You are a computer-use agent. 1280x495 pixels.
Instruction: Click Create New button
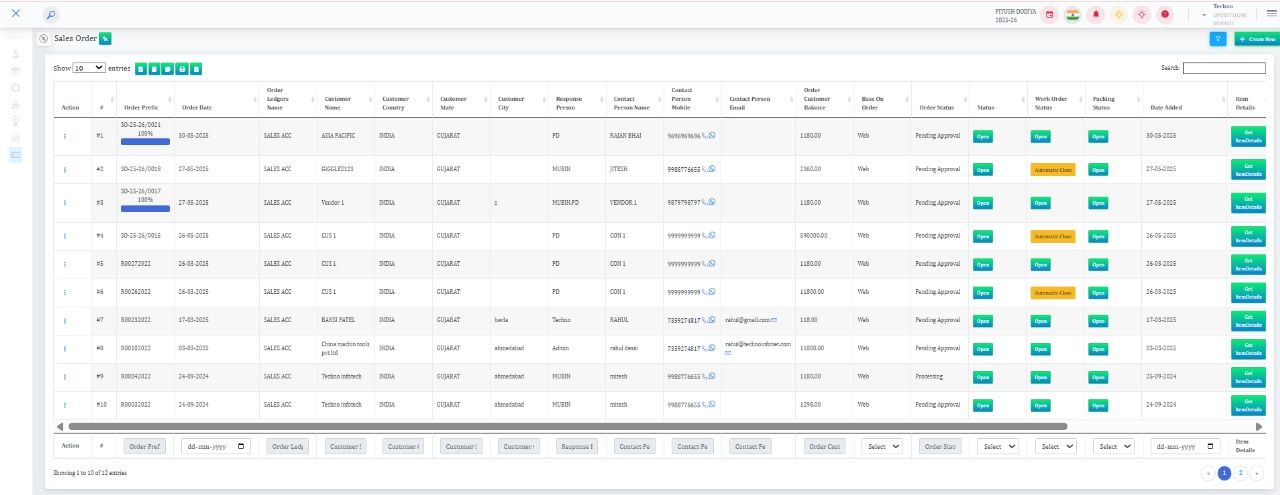click(x=1256, y=39)
